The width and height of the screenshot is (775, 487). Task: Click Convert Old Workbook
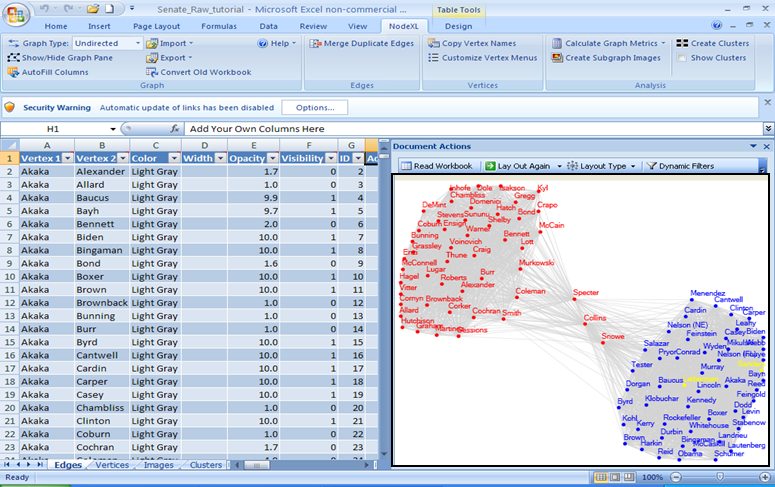(198, 73)
